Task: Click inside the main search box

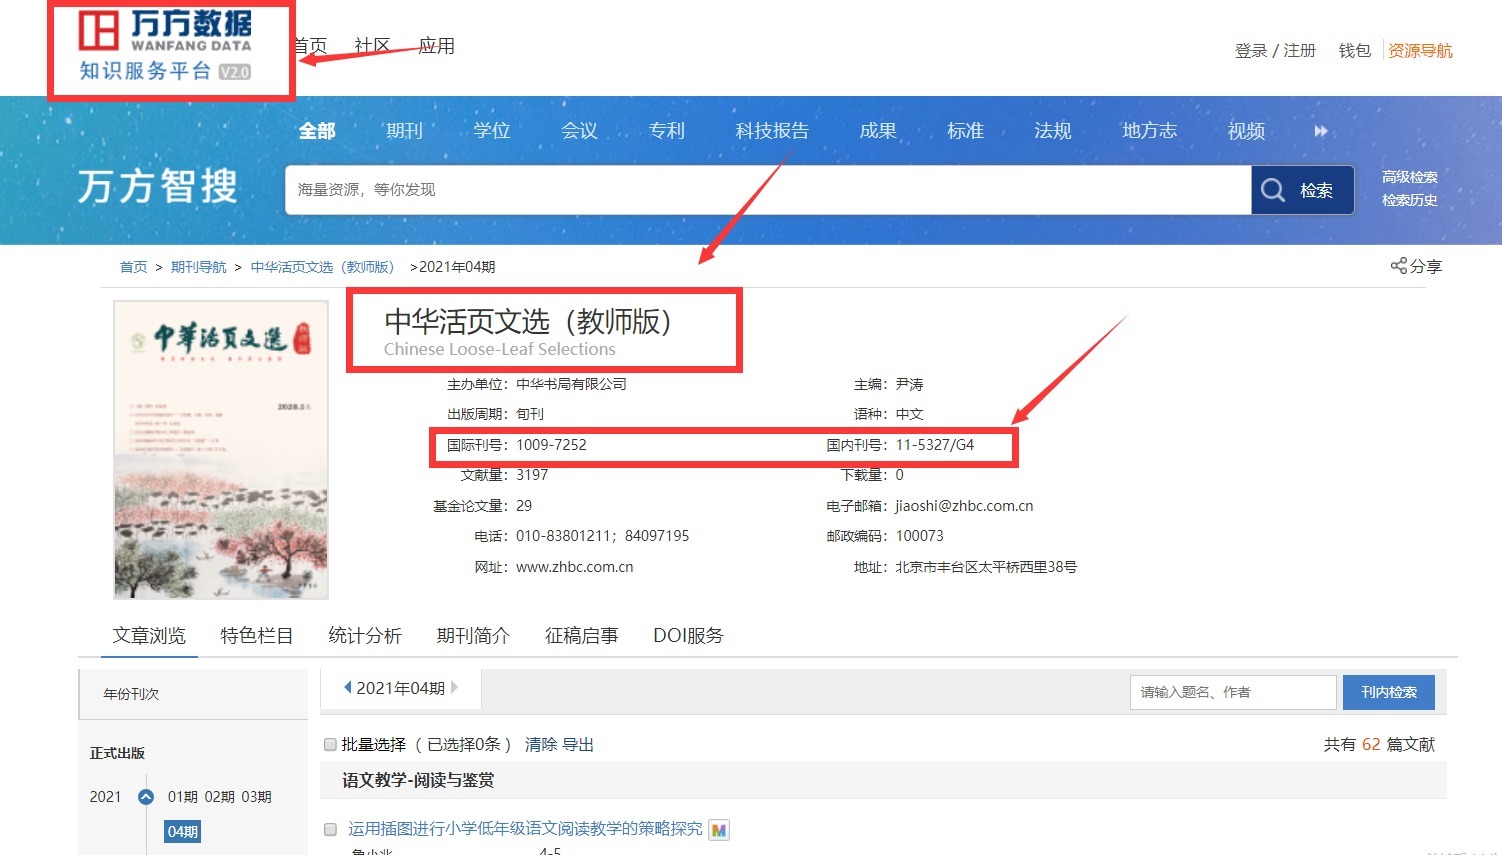Action: pyautogui.click(x=766, y=190)
